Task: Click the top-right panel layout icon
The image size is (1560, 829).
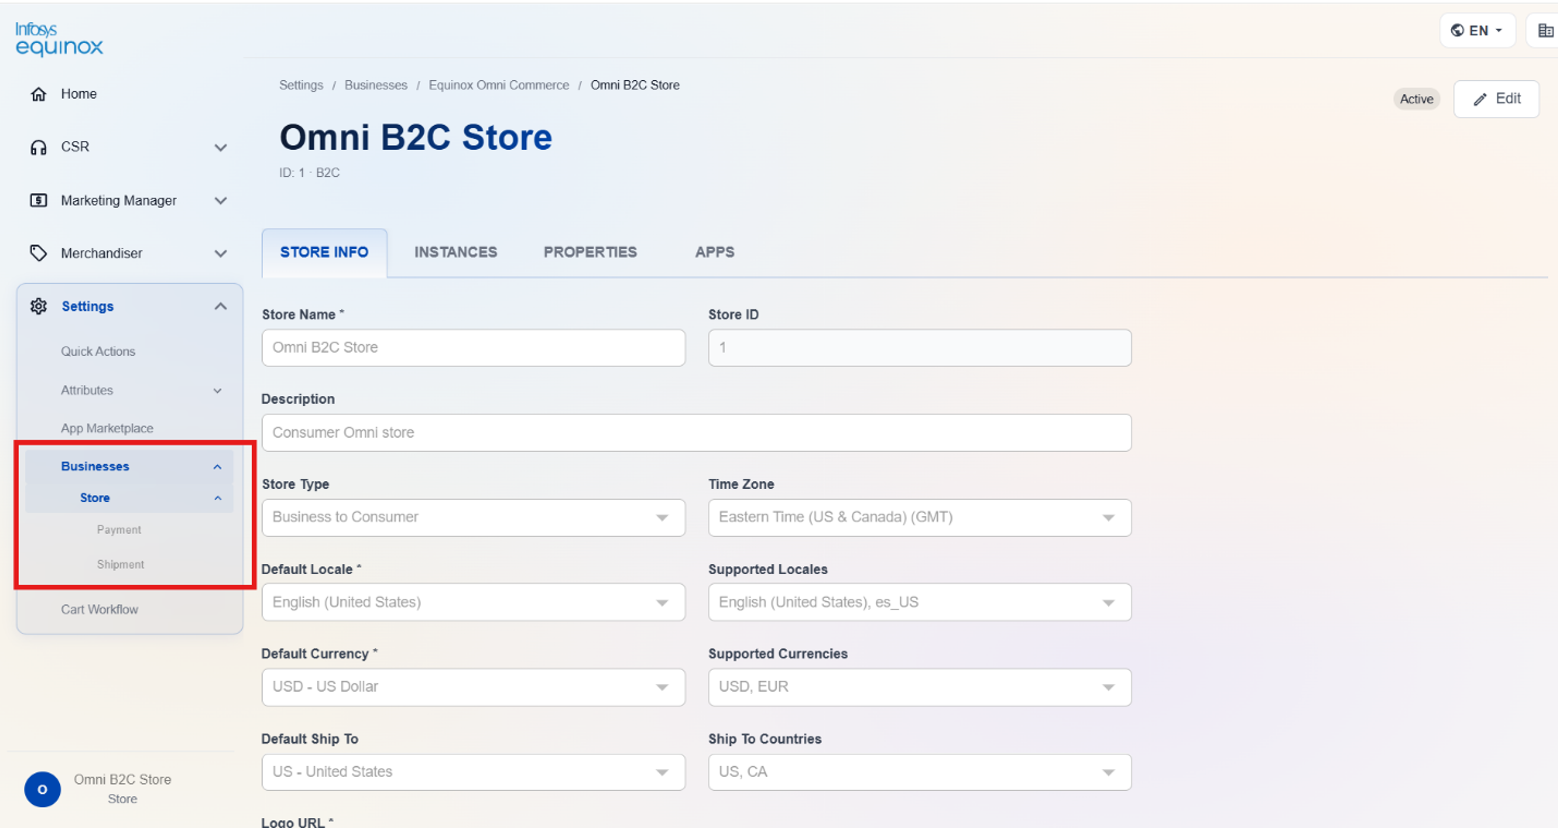Action: 1546,31
